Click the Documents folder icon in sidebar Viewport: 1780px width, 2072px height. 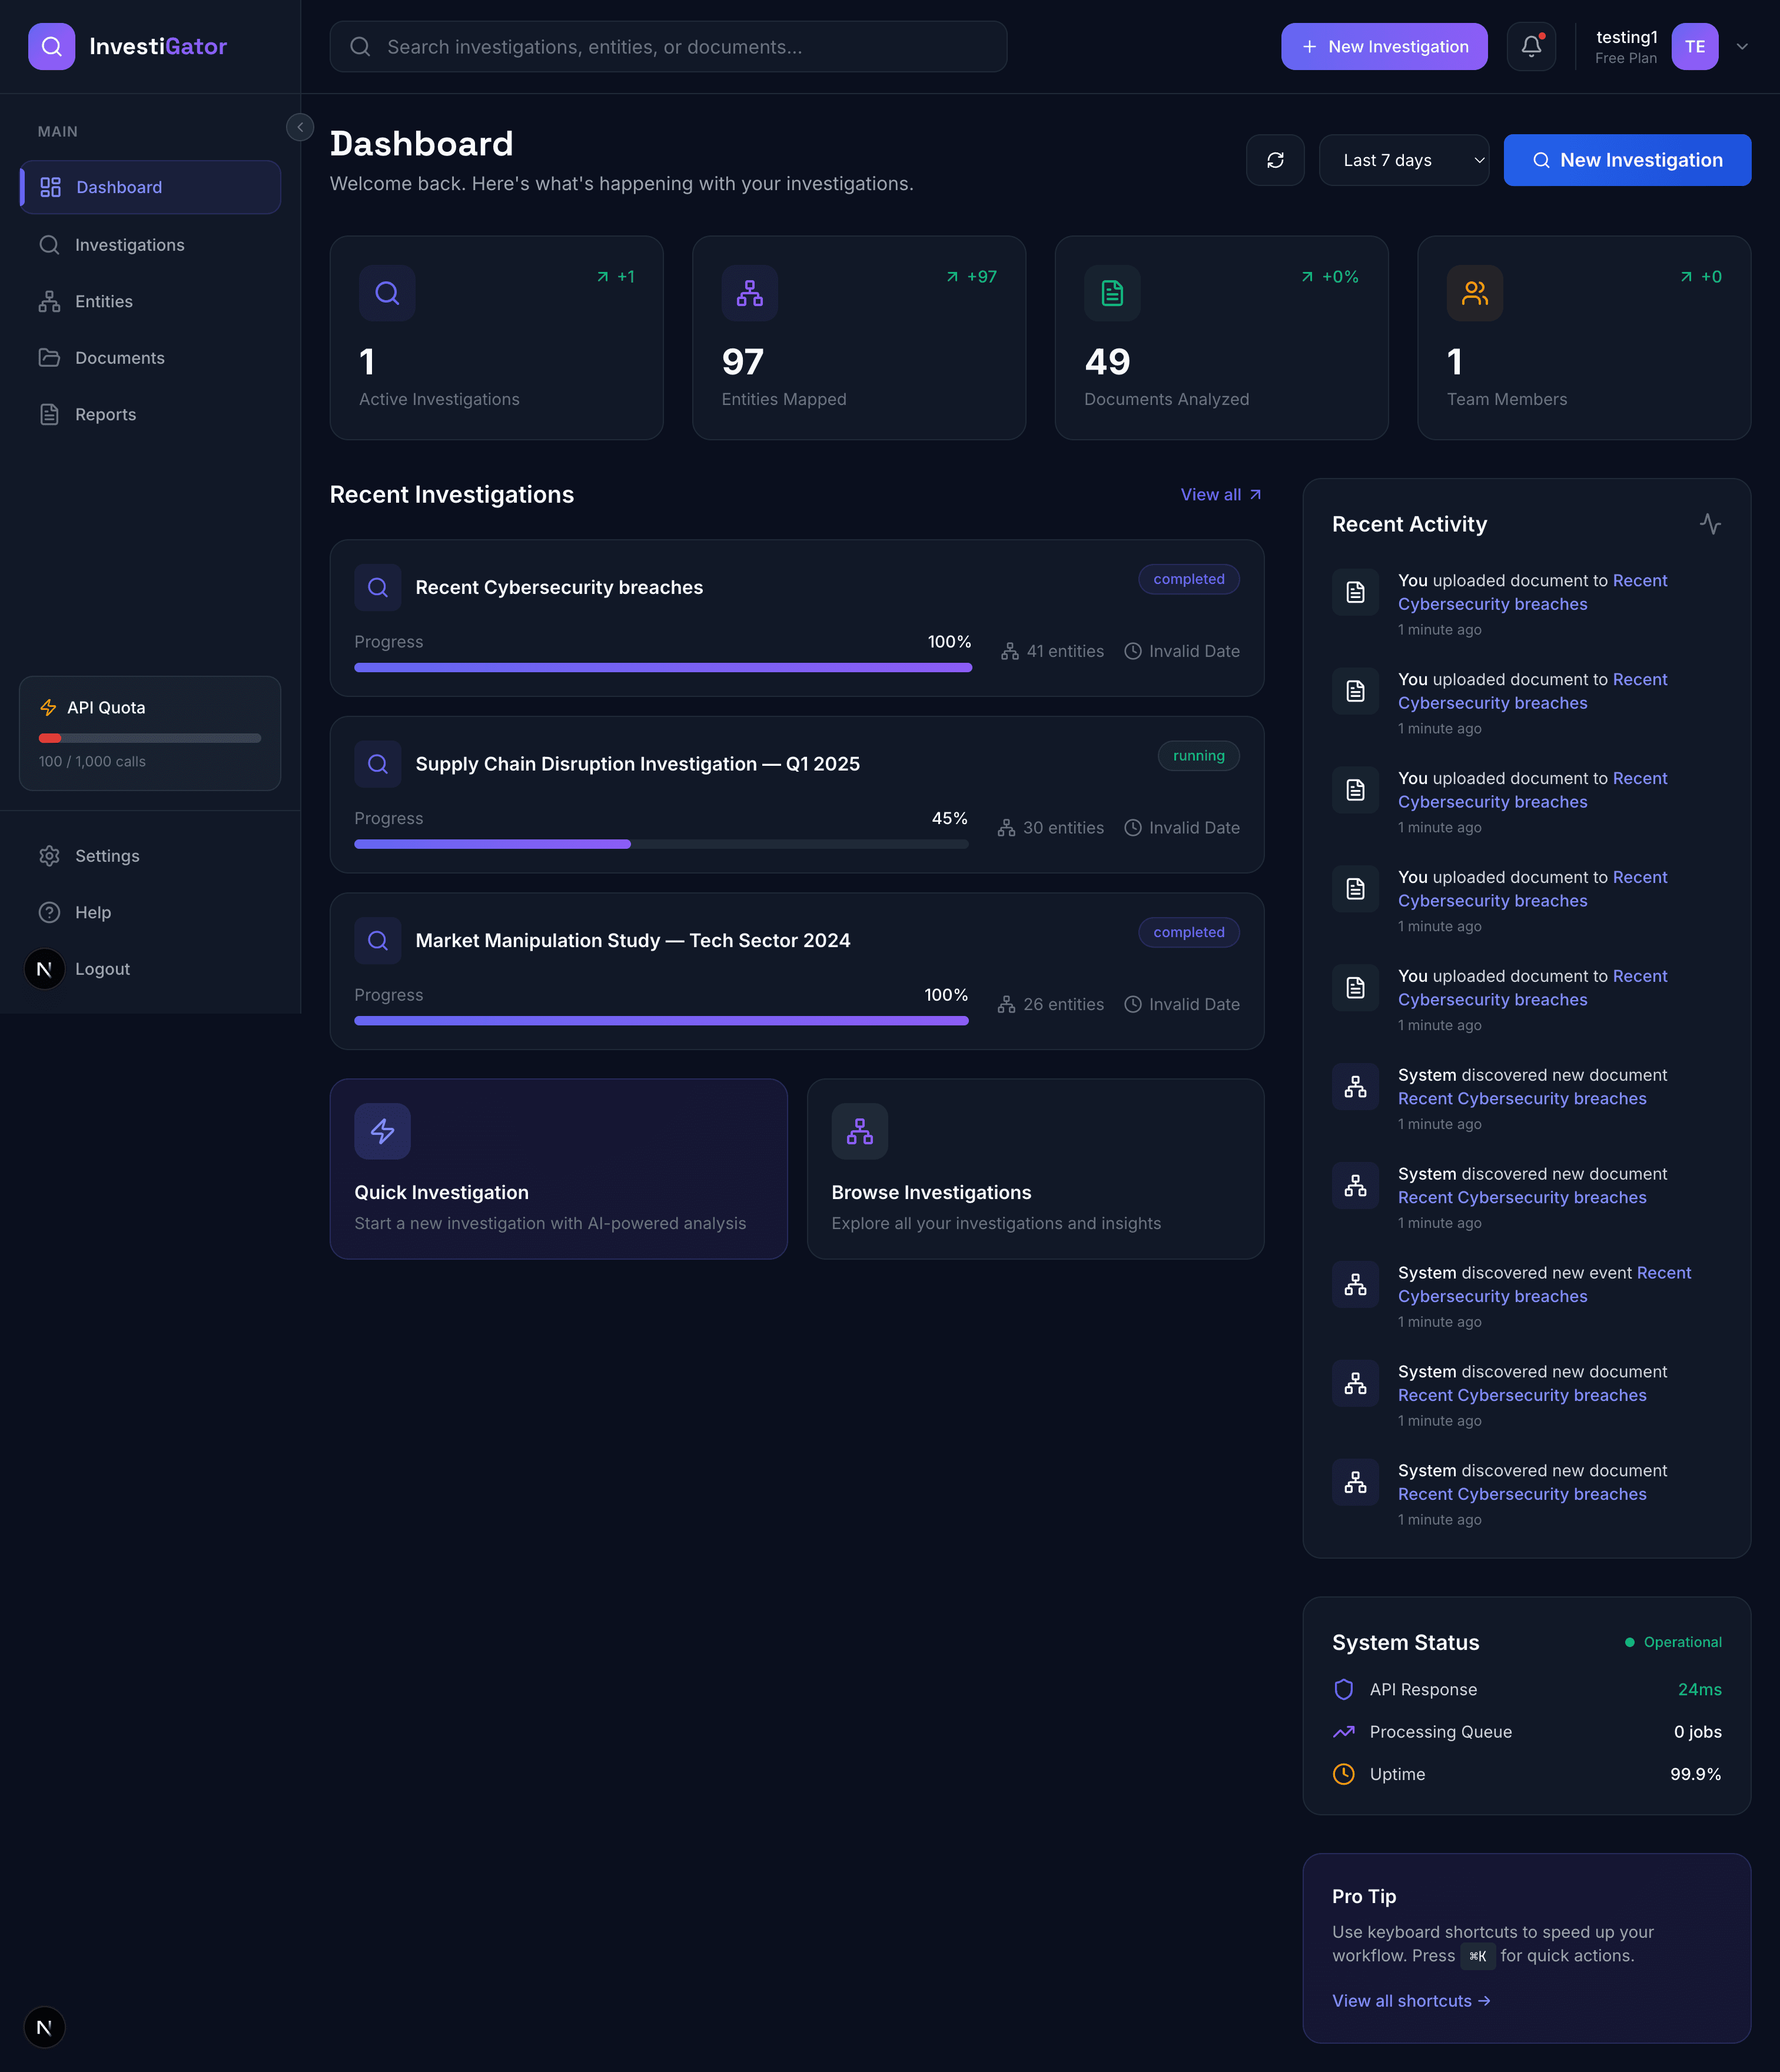pos(49,357)
